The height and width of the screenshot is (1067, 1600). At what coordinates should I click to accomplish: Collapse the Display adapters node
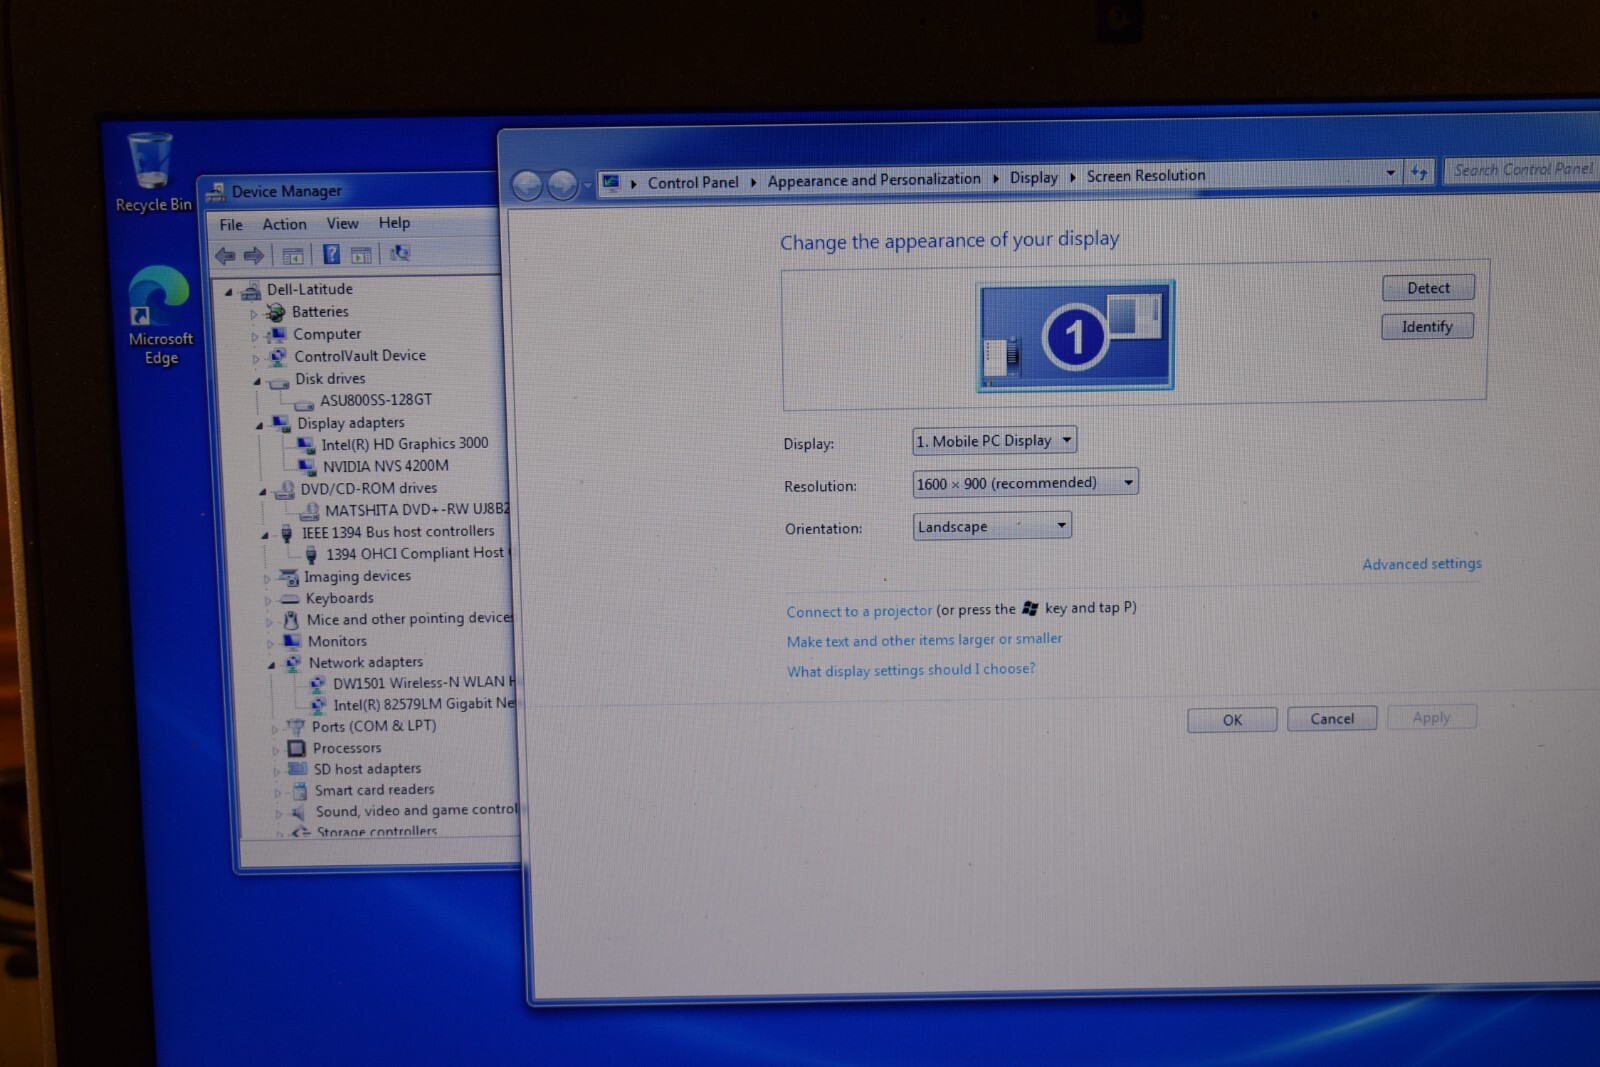259,425
